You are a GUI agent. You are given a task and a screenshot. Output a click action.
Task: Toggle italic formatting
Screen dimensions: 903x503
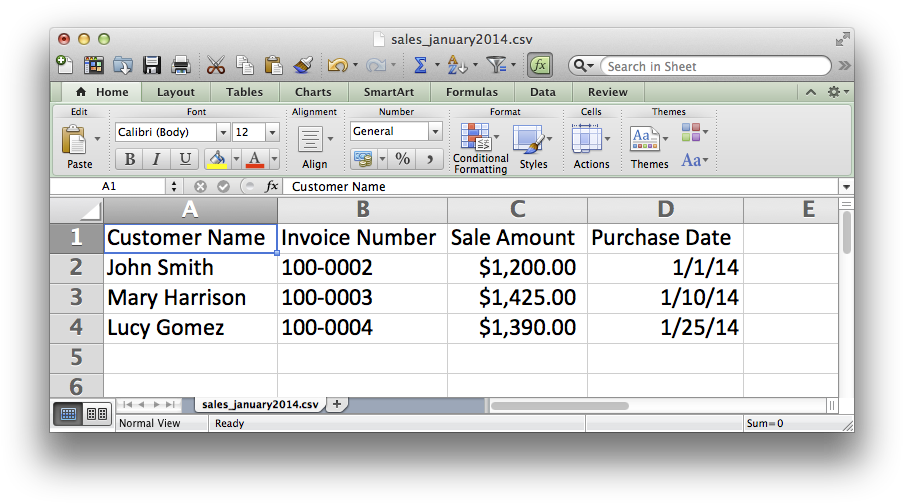coord(156,159)
